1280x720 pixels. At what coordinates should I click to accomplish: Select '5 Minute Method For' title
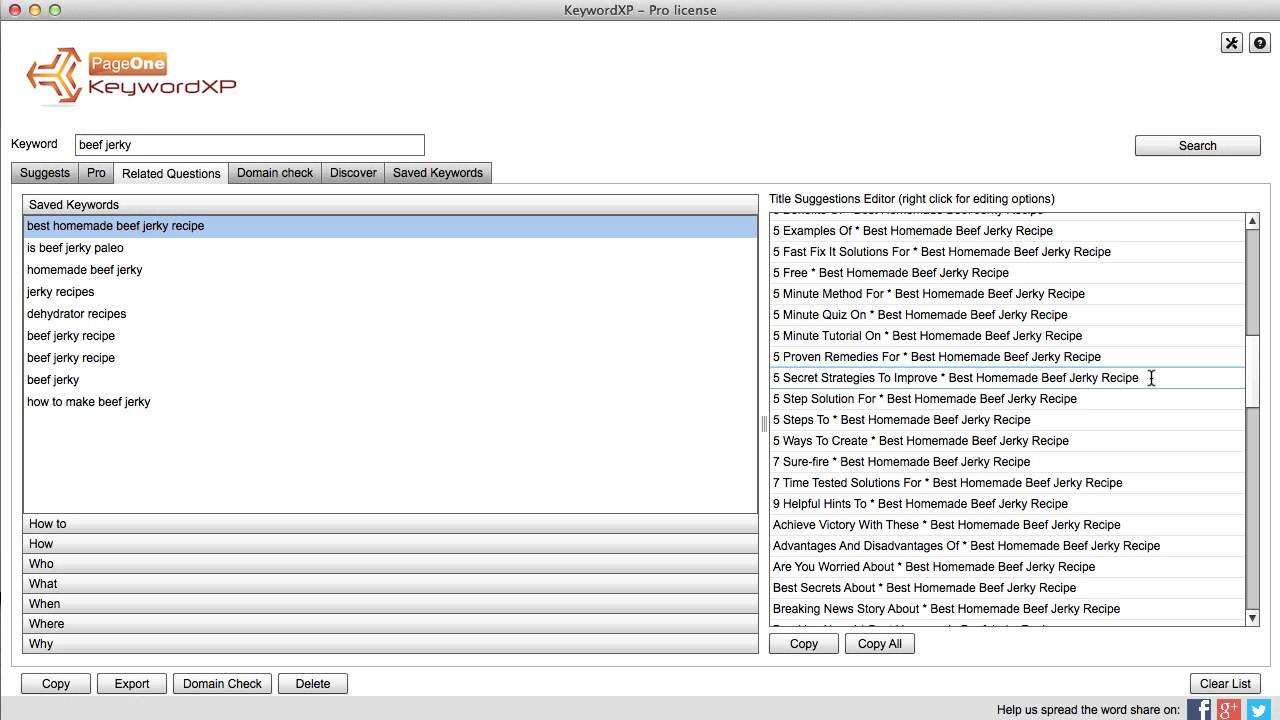click(1007, 294)
